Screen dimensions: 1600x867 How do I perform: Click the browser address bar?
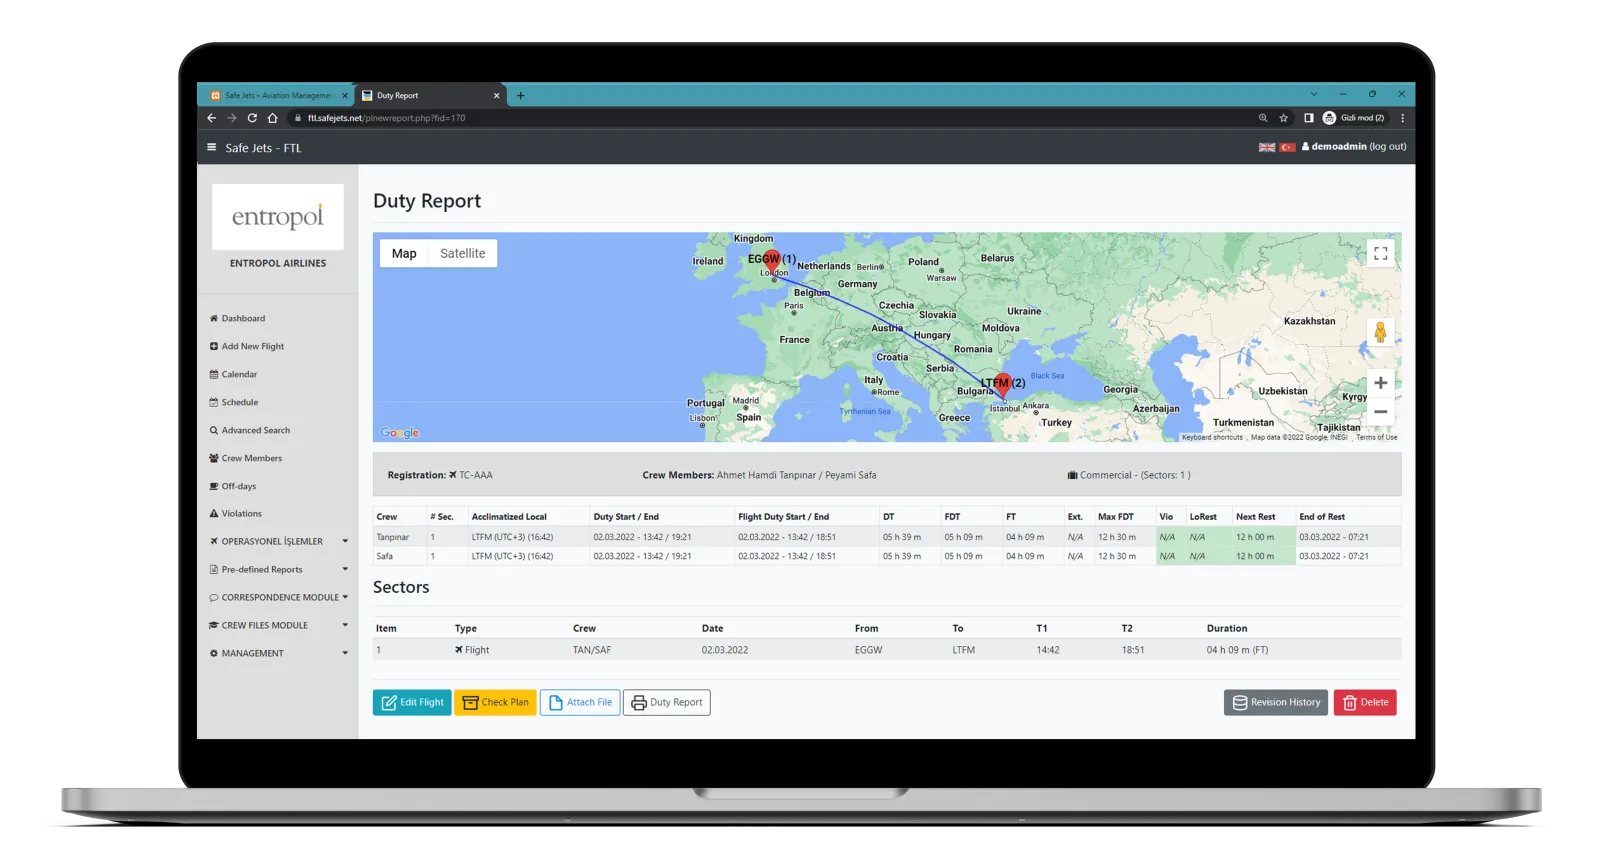pos(770,118)
